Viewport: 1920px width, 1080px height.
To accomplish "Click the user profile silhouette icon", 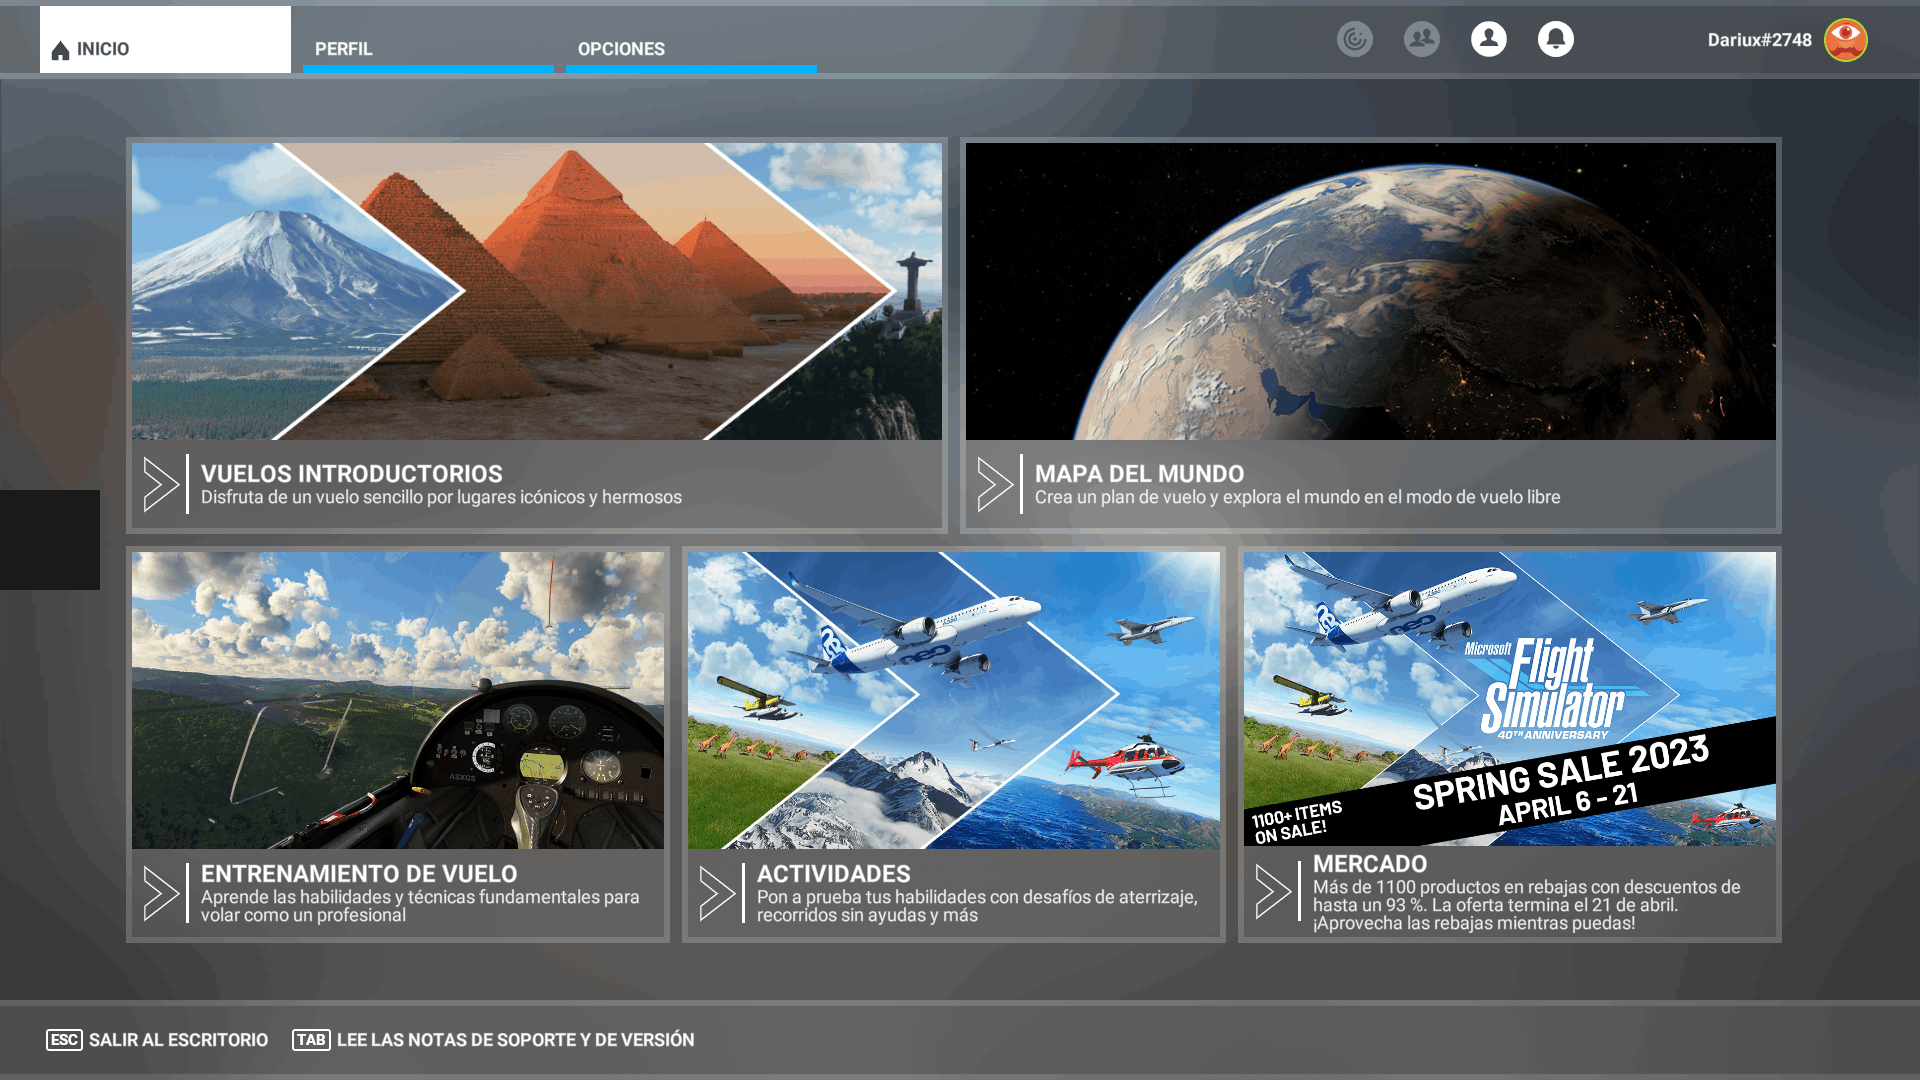I will [1488, 39].
